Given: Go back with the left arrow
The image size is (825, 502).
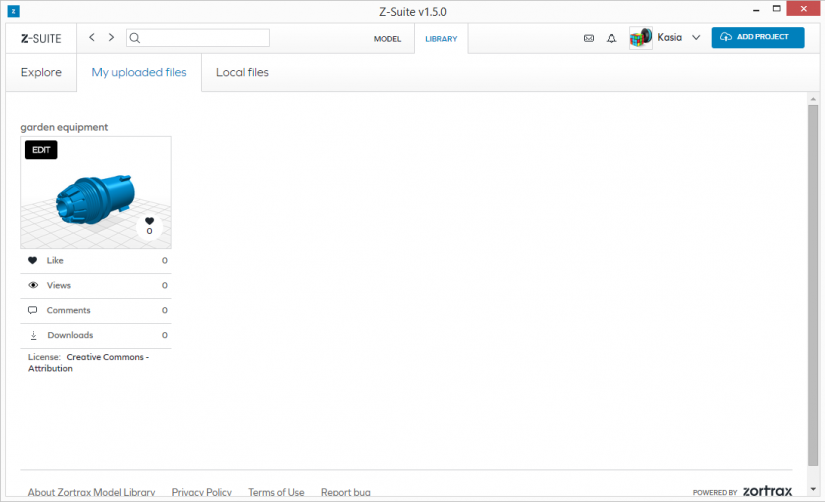Looking at the screenshot, I should (x=92, y=37).
